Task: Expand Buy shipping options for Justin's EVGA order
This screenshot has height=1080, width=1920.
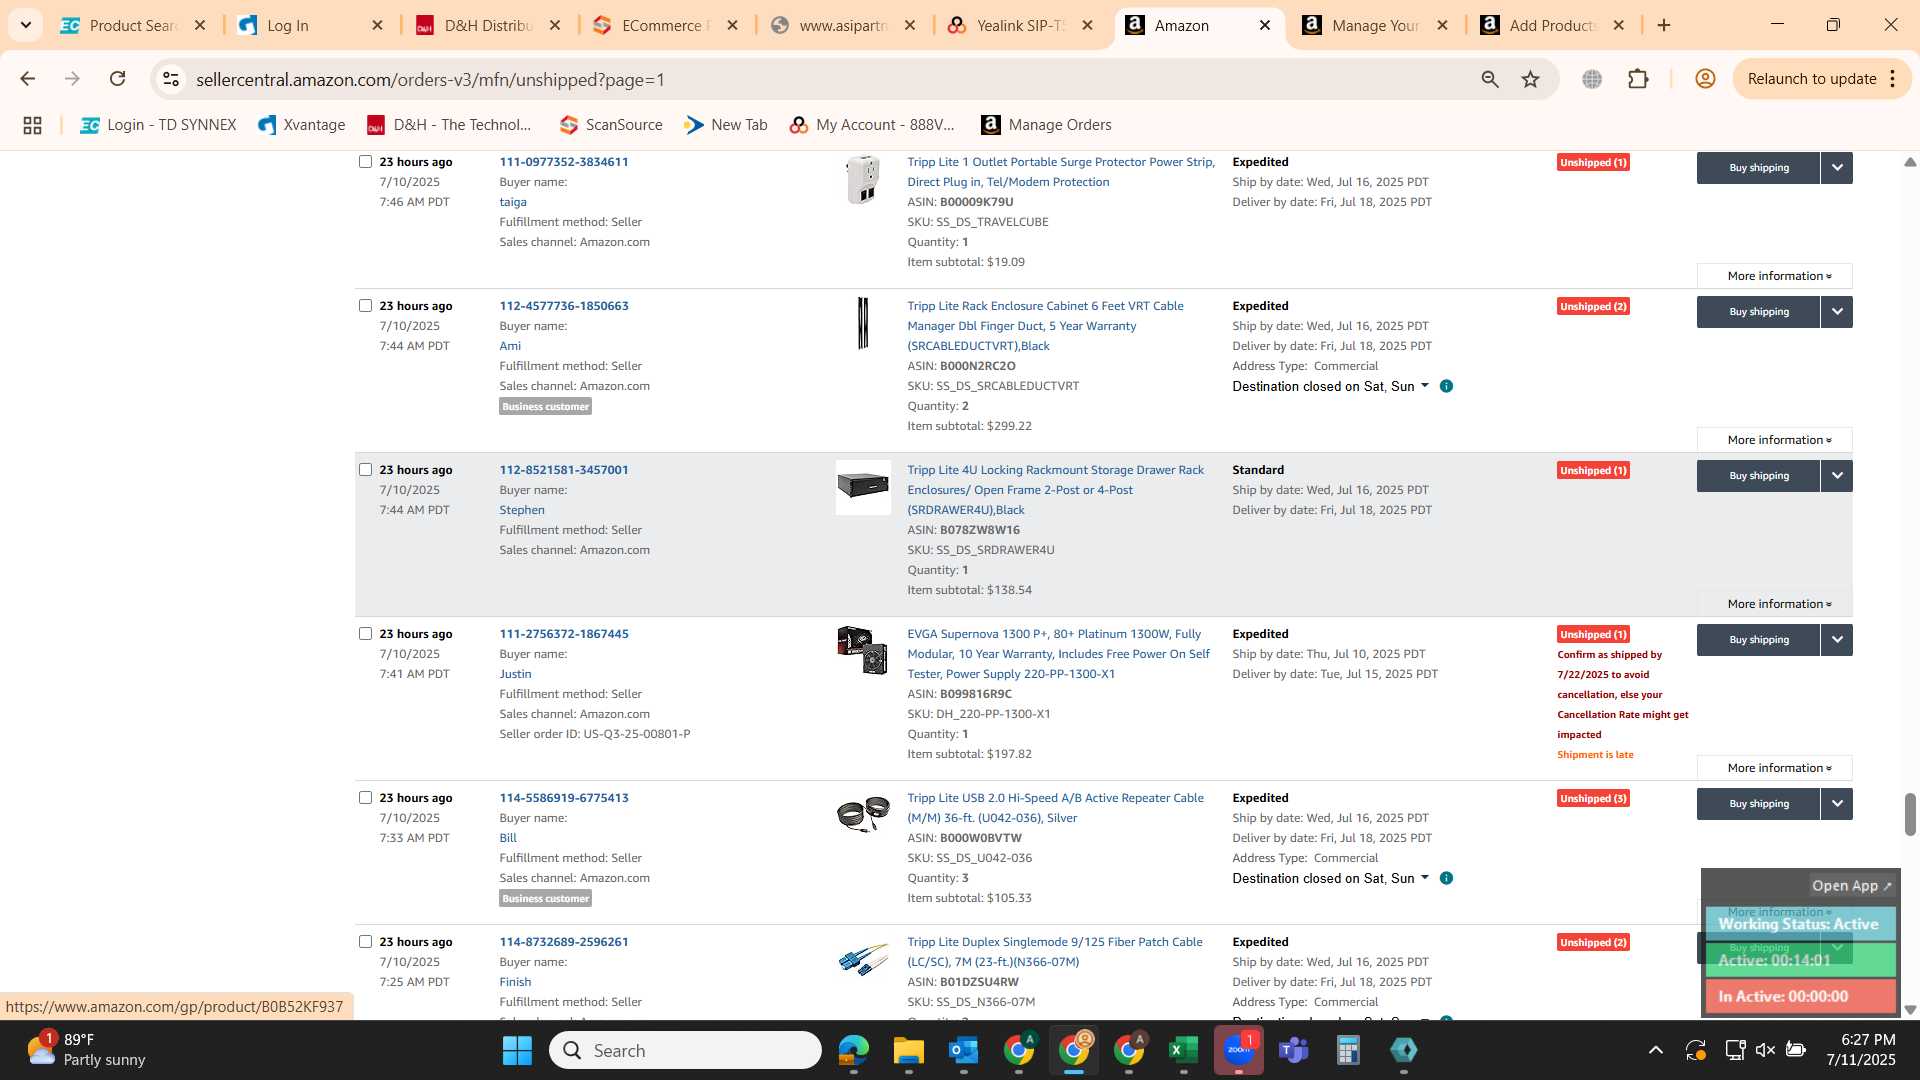Action: (1837, 640)
